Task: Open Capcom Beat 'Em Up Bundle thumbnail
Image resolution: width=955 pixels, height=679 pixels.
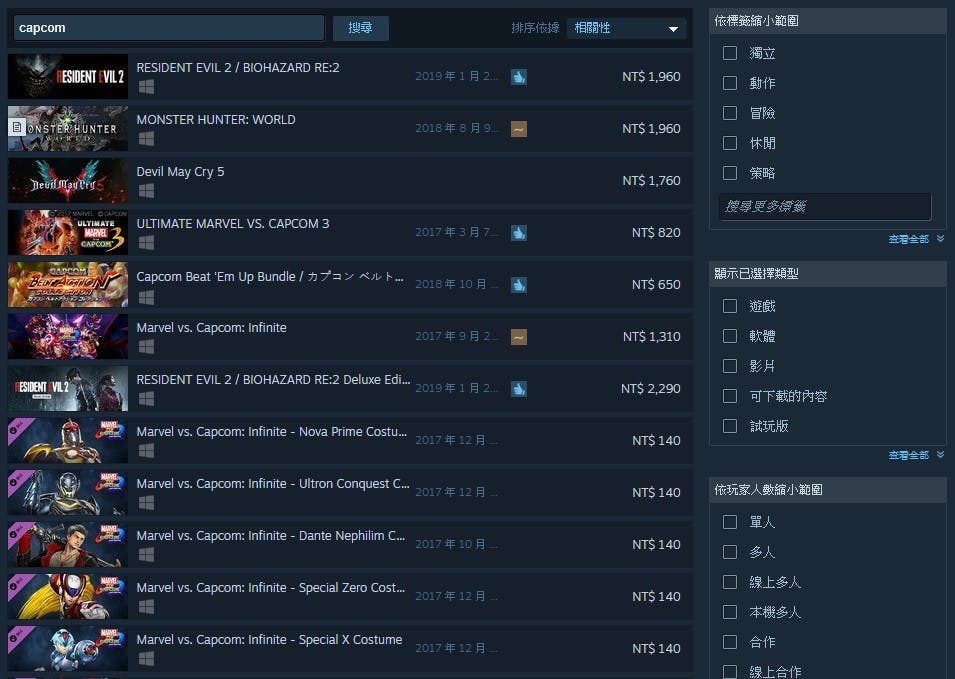Action: (68, 284)
